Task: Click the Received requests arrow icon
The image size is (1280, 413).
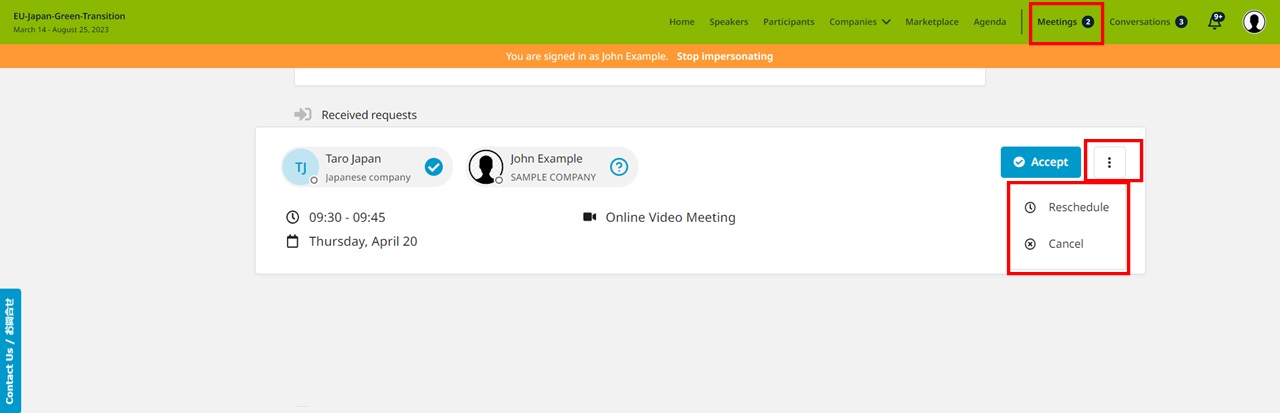Action: [303, 115]
